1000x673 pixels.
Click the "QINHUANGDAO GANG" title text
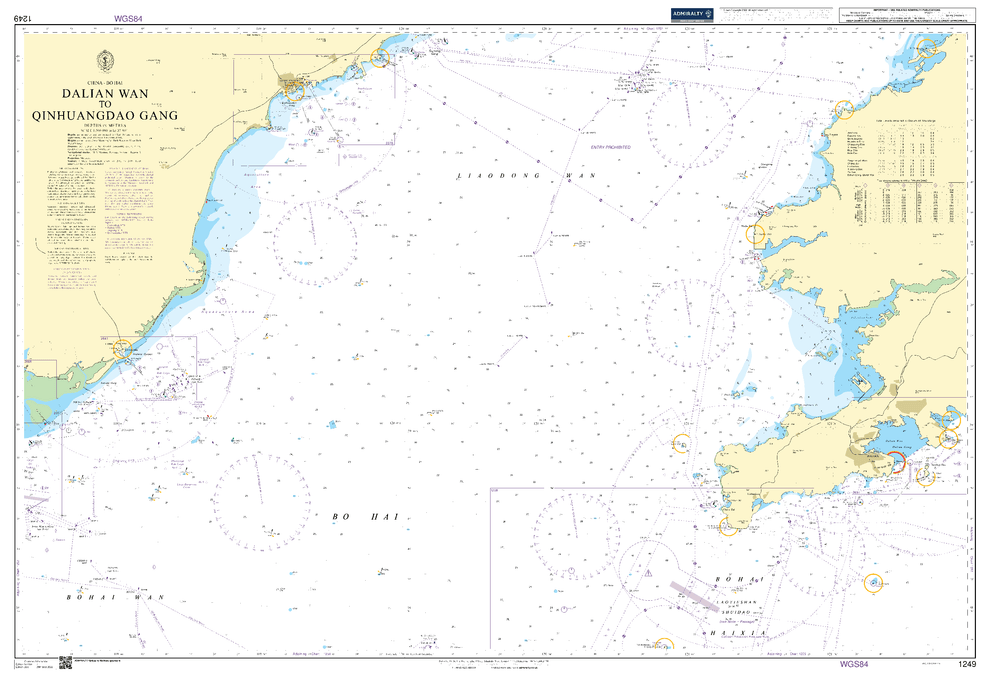point(105,115)
